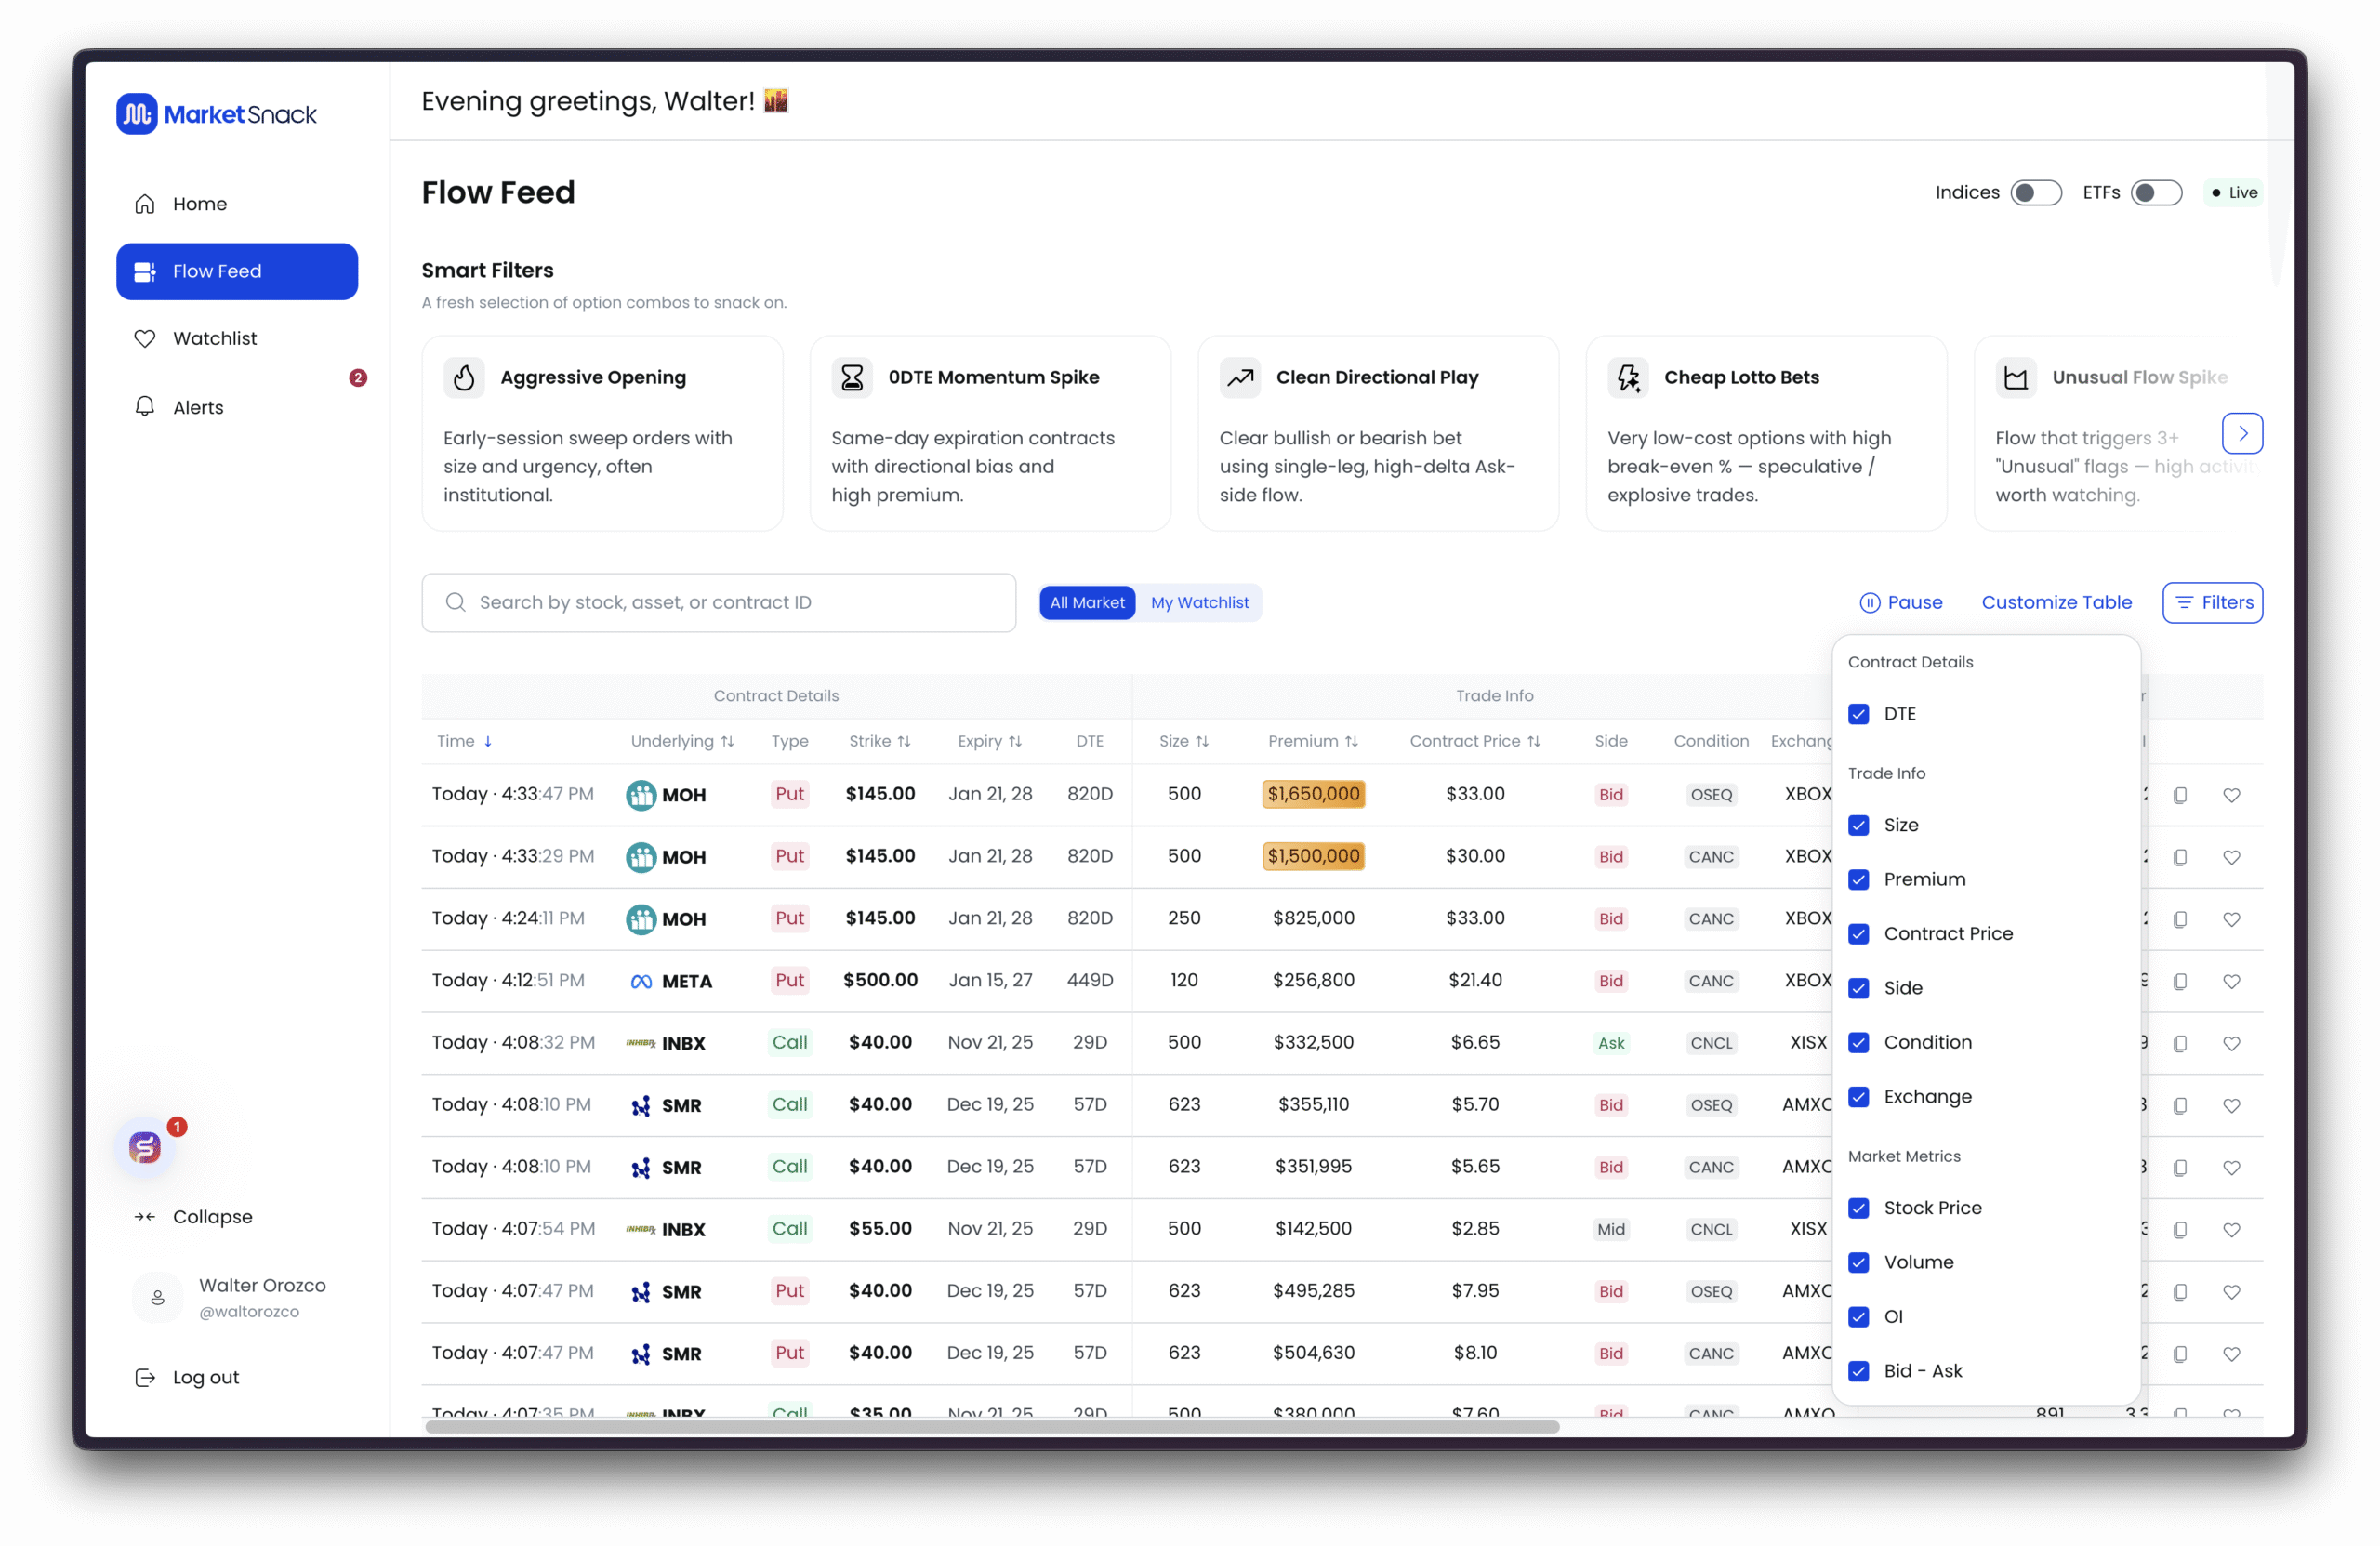The width and height of the screenshot is (2380, 1546).
Task: Enable the ETFs toggle
Action: (x=2155, y=193)
